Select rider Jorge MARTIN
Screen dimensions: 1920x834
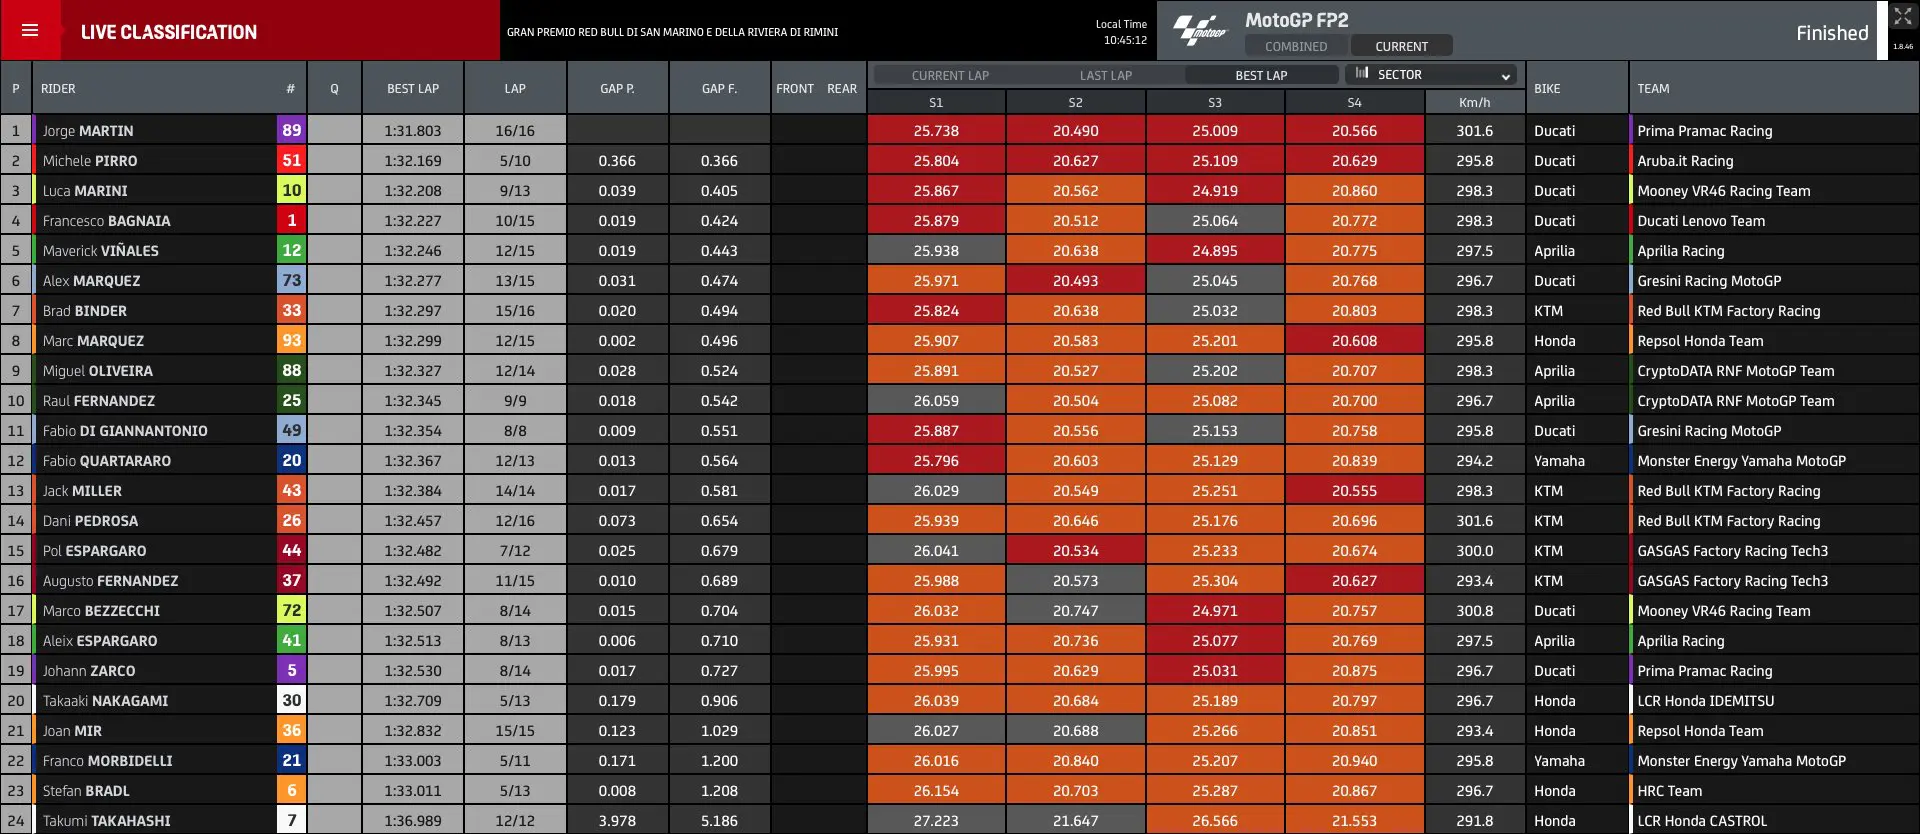88,131
